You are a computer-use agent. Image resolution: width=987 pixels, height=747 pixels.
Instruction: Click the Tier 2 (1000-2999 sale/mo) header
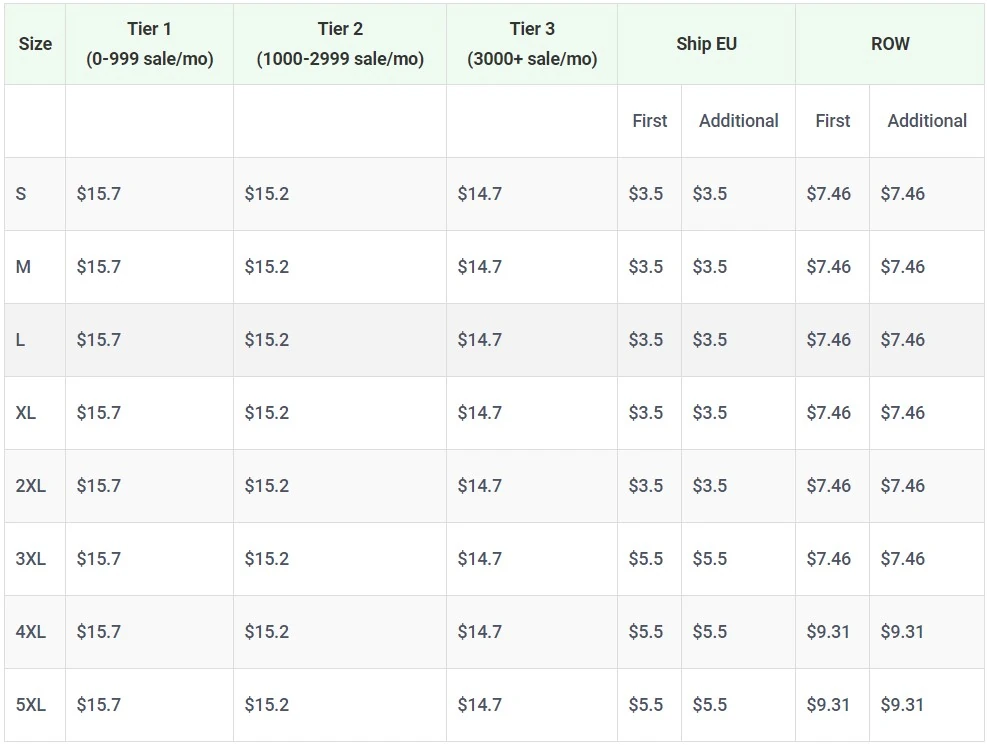click(x=340, y=44)
